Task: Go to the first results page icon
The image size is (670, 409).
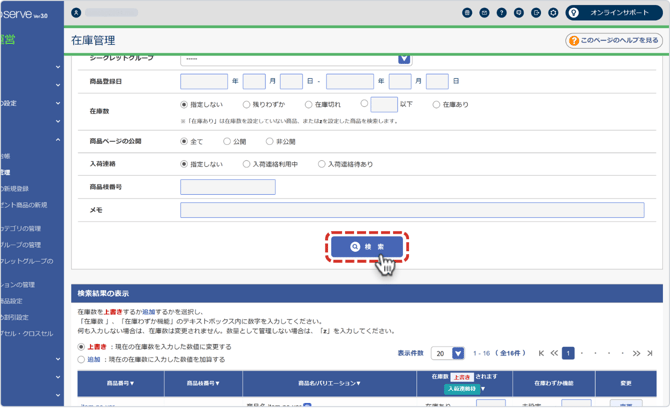Action: (x=541, y=353)
